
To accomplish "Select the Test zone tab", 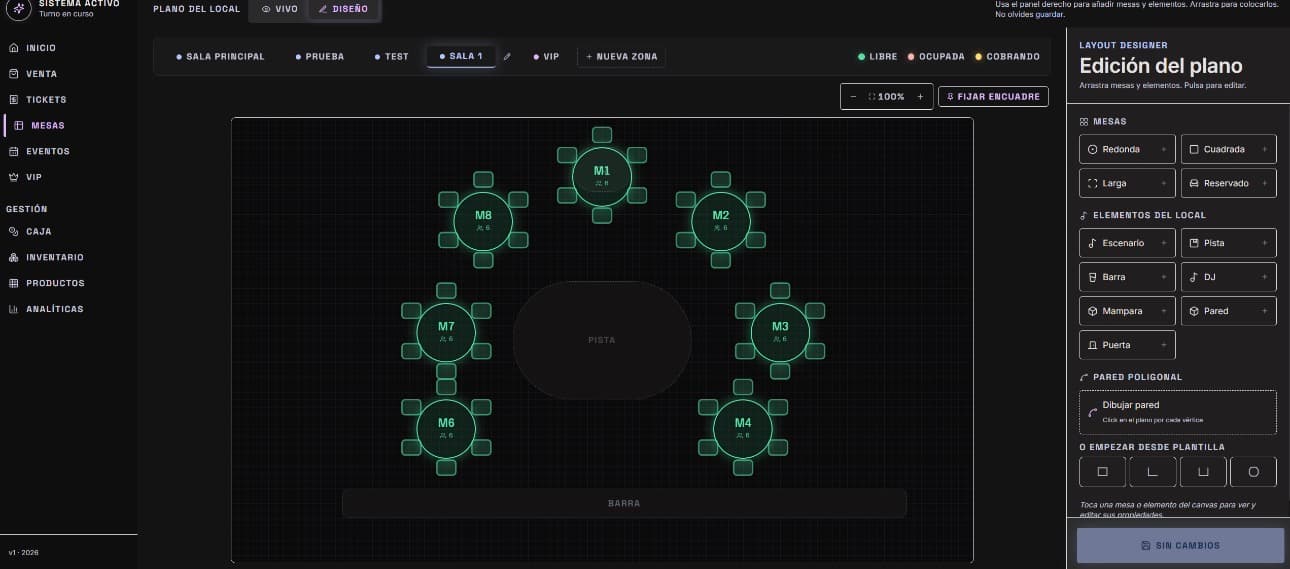I will tap(391, 57).
